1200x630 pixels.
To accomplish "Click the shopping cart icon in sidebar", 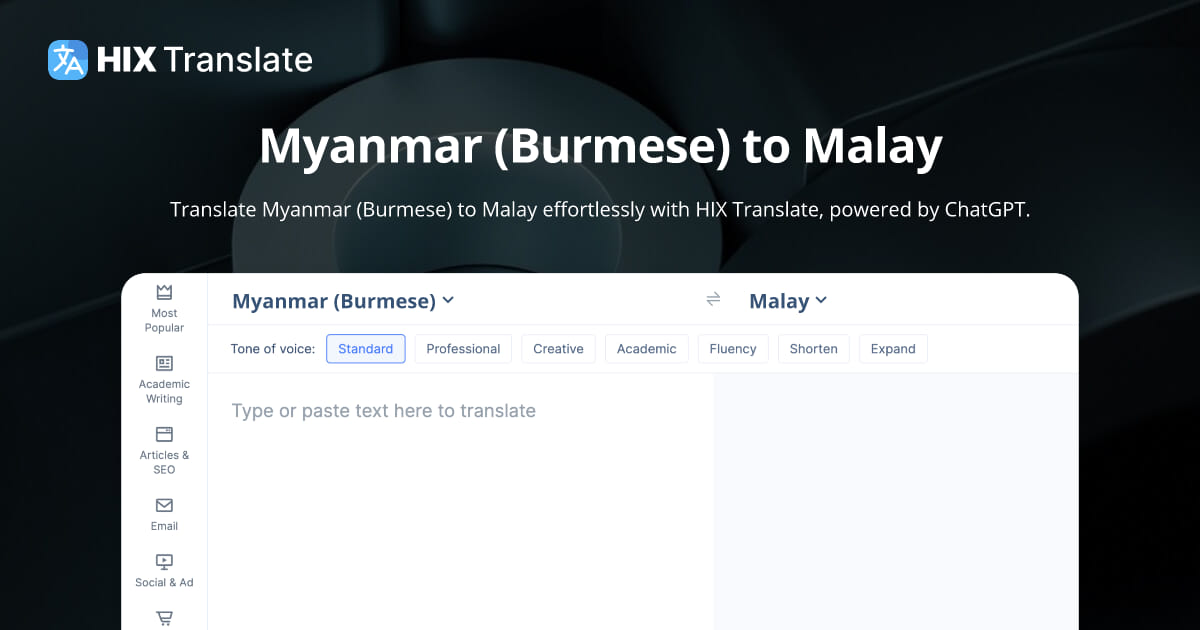I will click(x=163, y=618).
